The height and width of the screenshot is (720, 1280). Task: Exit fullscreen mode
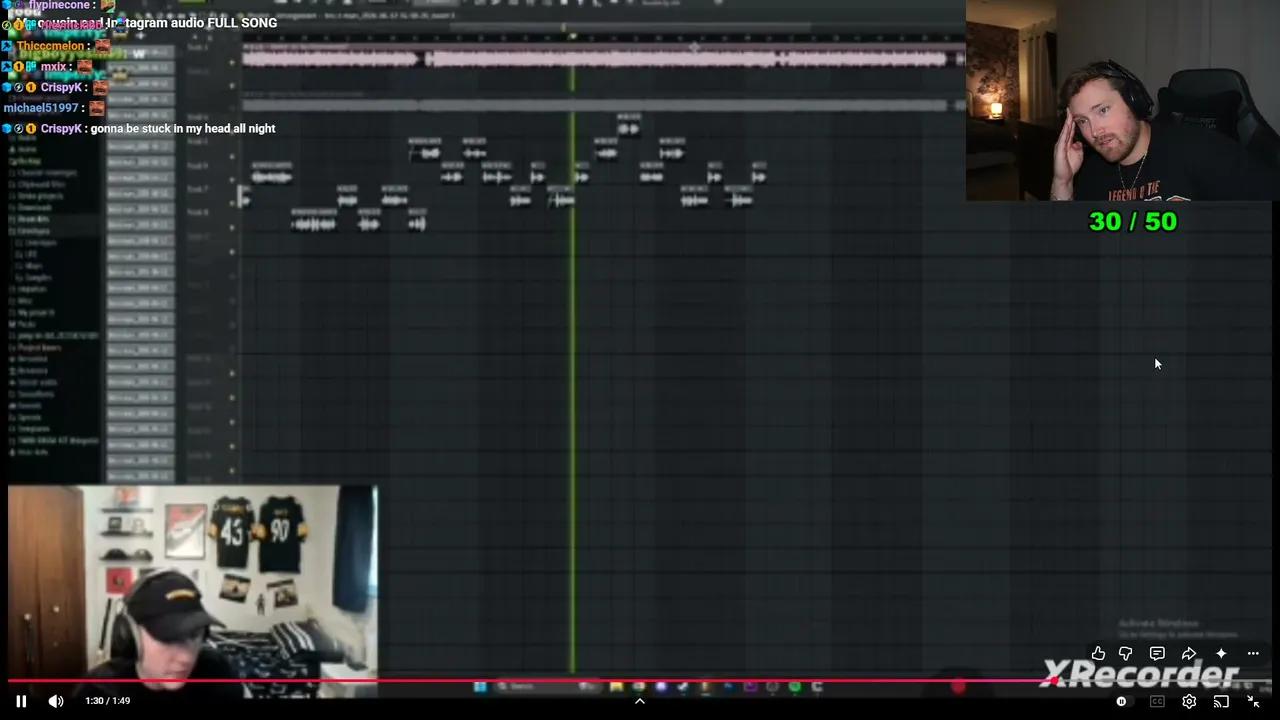[1253, 701]
